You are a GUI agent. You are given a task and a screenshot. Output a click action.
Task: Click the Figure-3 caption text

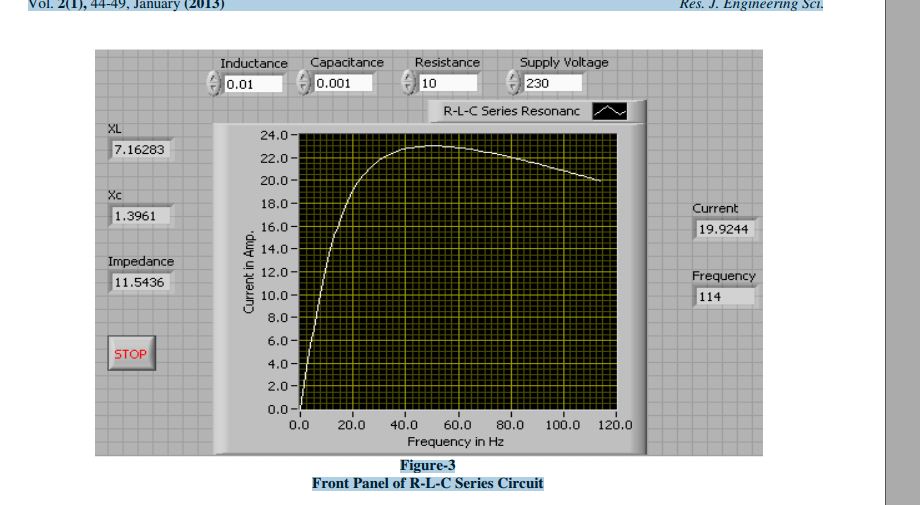point(428,465)
